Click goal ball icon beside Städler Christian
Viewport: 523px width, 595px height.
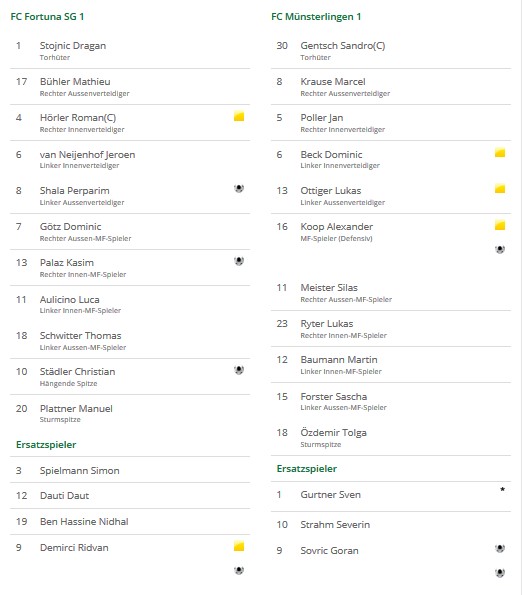point(239,370)
